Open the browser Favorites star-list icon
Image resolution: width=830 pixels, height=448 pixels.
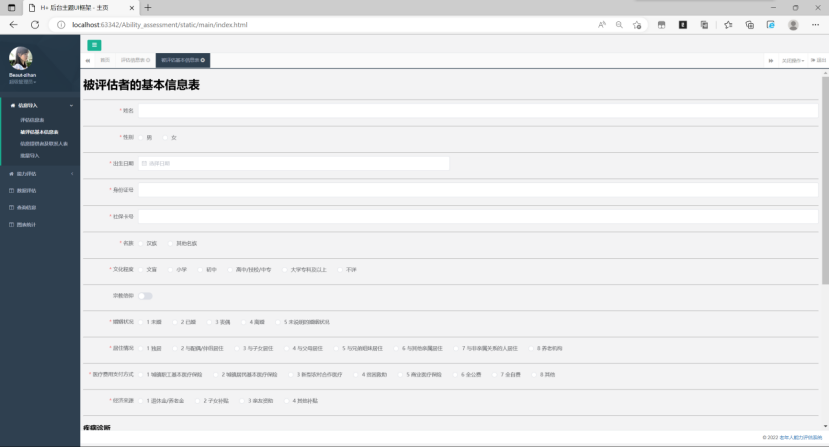(728, 25)
